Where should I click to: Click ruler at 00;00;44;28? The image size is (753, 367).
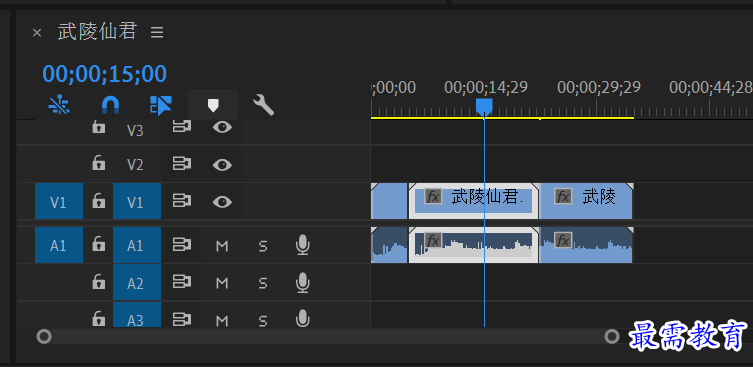[711, 87]
